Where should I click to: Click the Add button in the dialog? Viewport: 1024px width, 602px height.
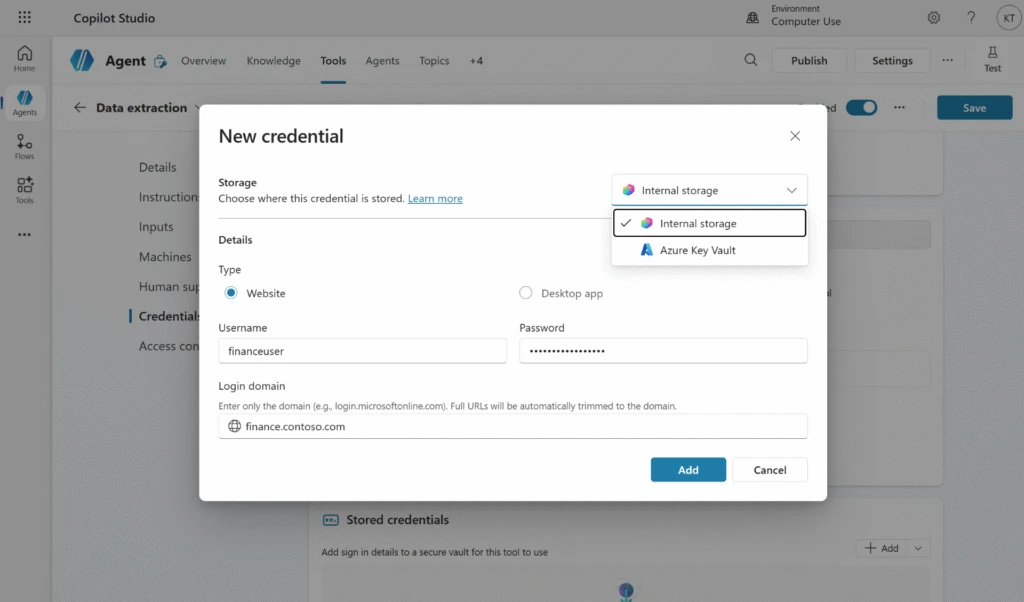(x=688, y=469)
